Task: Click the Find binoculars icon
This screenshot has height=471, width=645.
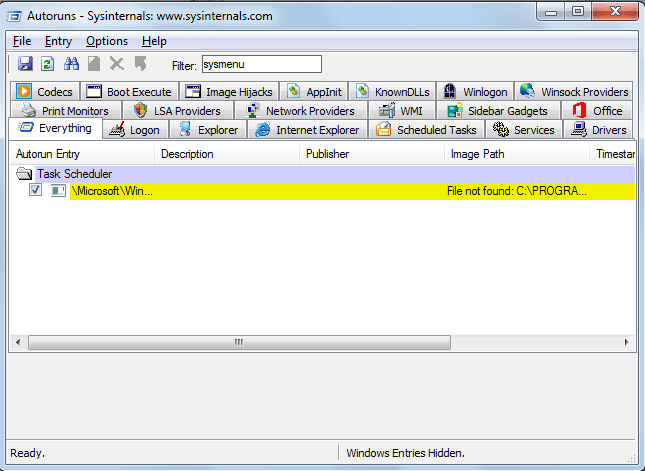Action: pos(71,64)
